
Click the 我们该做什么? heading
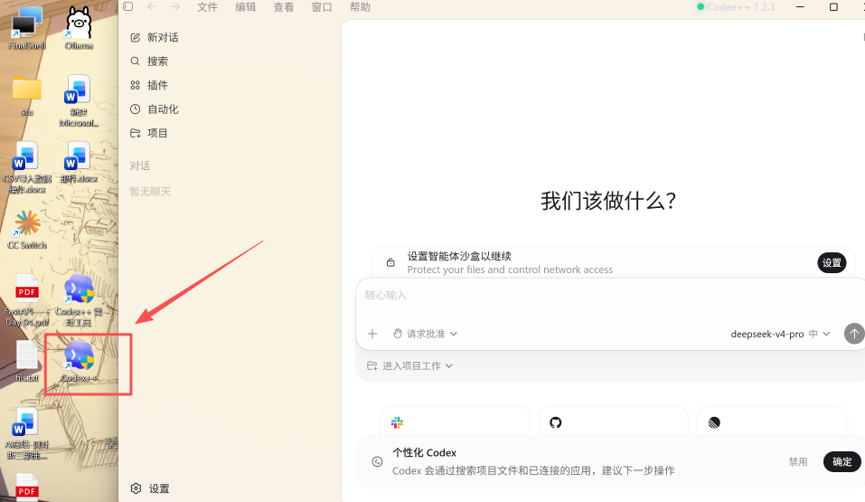(608, 201)
